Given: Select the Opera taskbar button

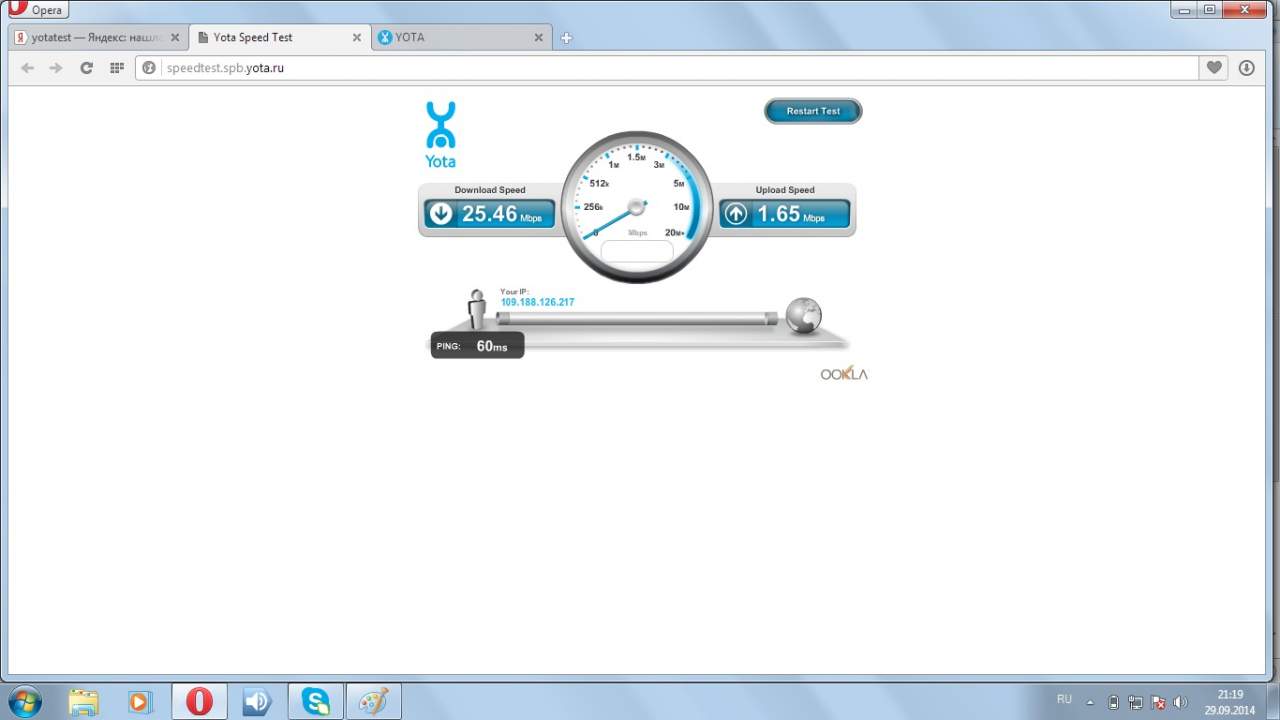Looking at the screenshot, I should tap(200, 702).
